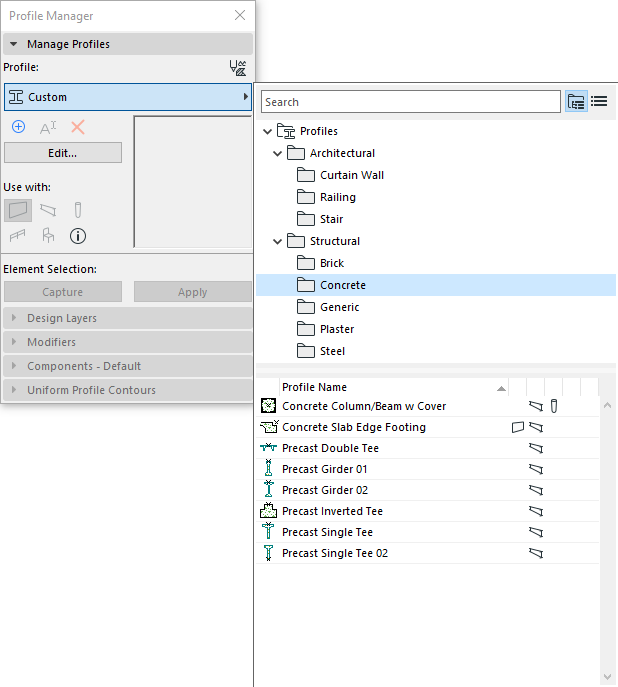Viewport: 618px width, 687px height.
Task: Click the Edit... button
Action: pos(63,153)
